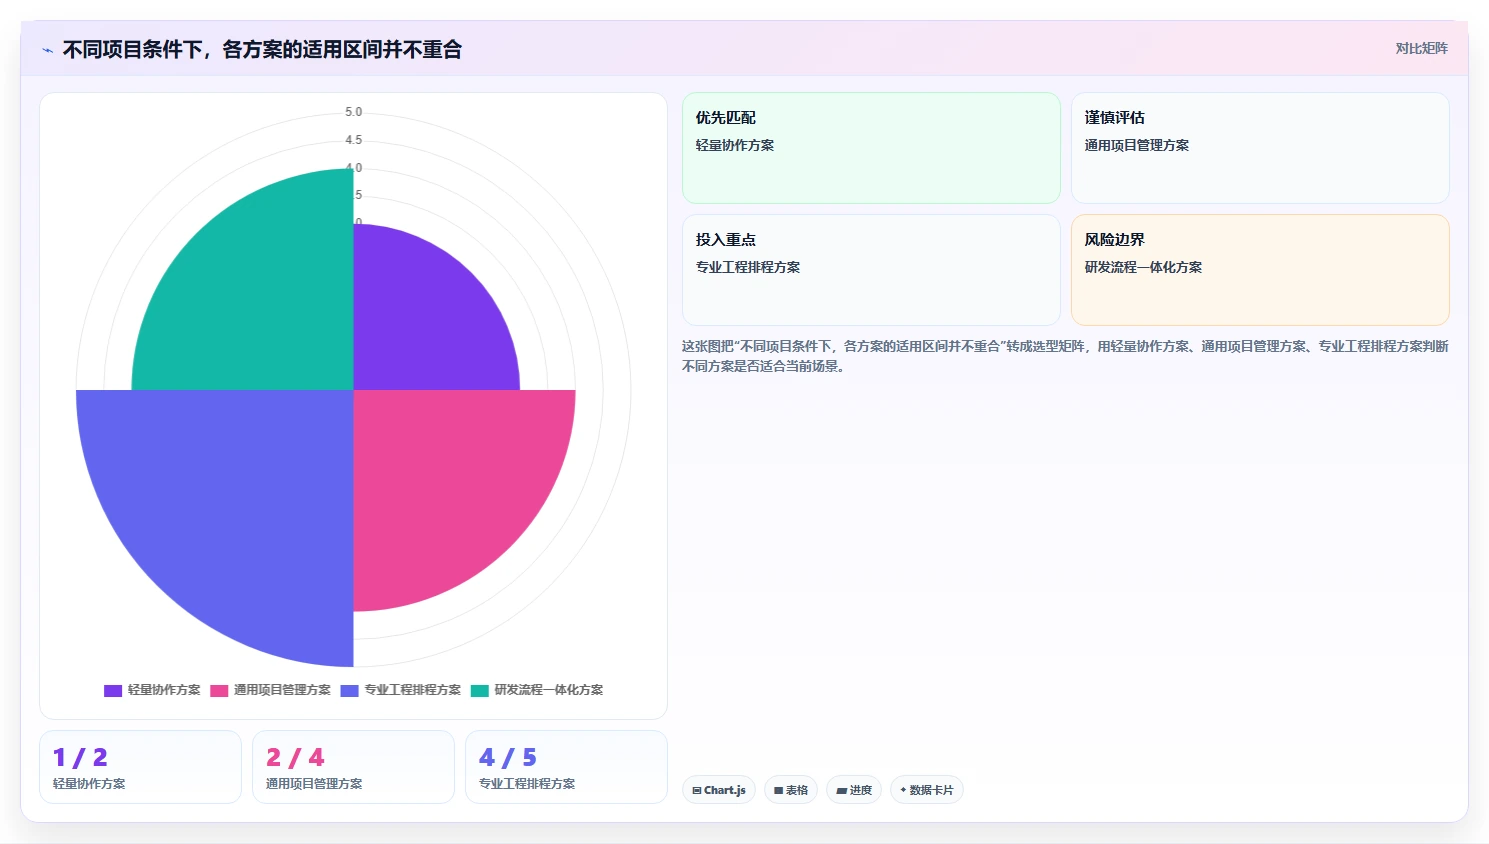Image resolution: width=1489 pixels, height=844 pixels.
Task: Click 专业工程排程方案 inside the 投入重点 card
Action: (x=748, y=267)
